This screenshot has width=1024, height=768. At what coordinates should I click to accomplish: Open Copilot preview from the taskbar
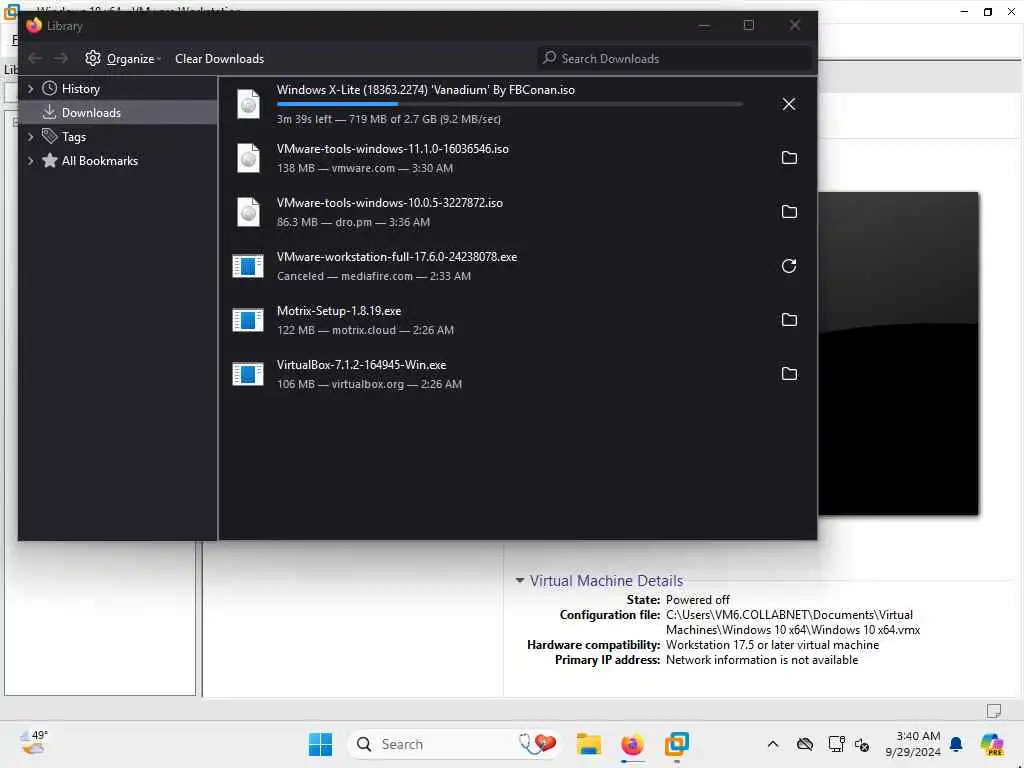click(x=991, y=744)
